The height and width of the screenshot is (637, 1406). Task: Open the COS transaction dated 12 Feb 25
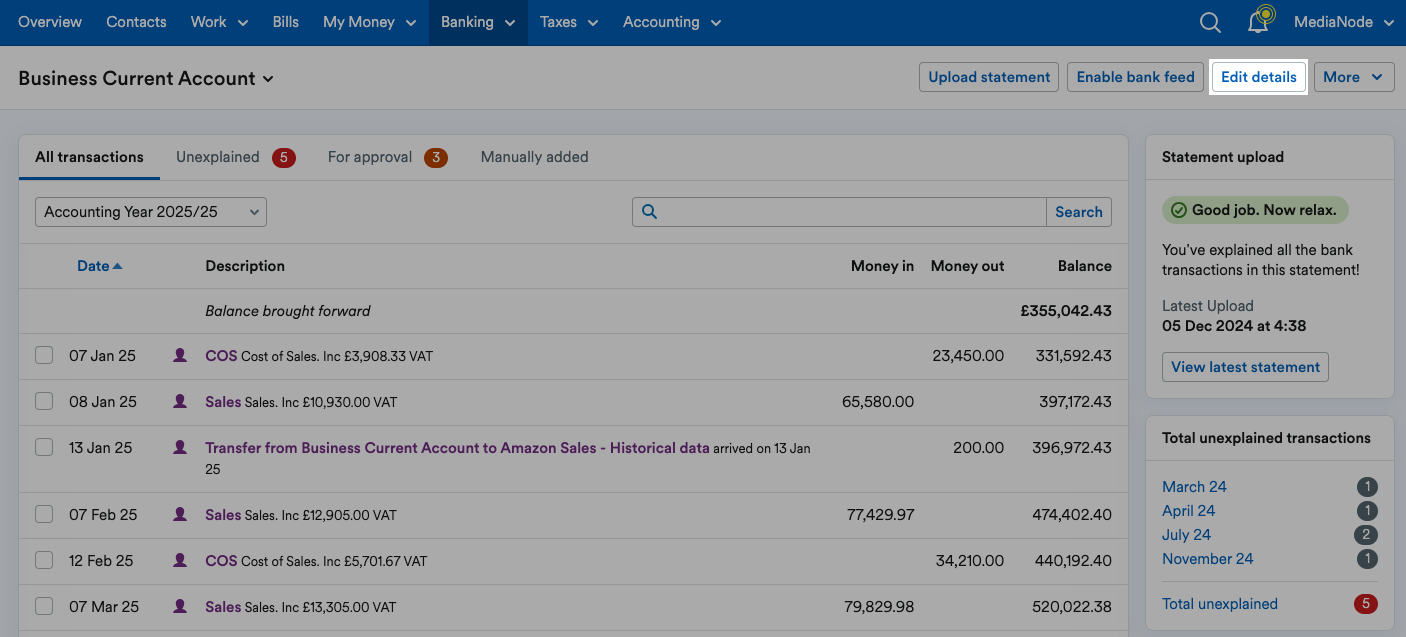(x=221, y=560)
